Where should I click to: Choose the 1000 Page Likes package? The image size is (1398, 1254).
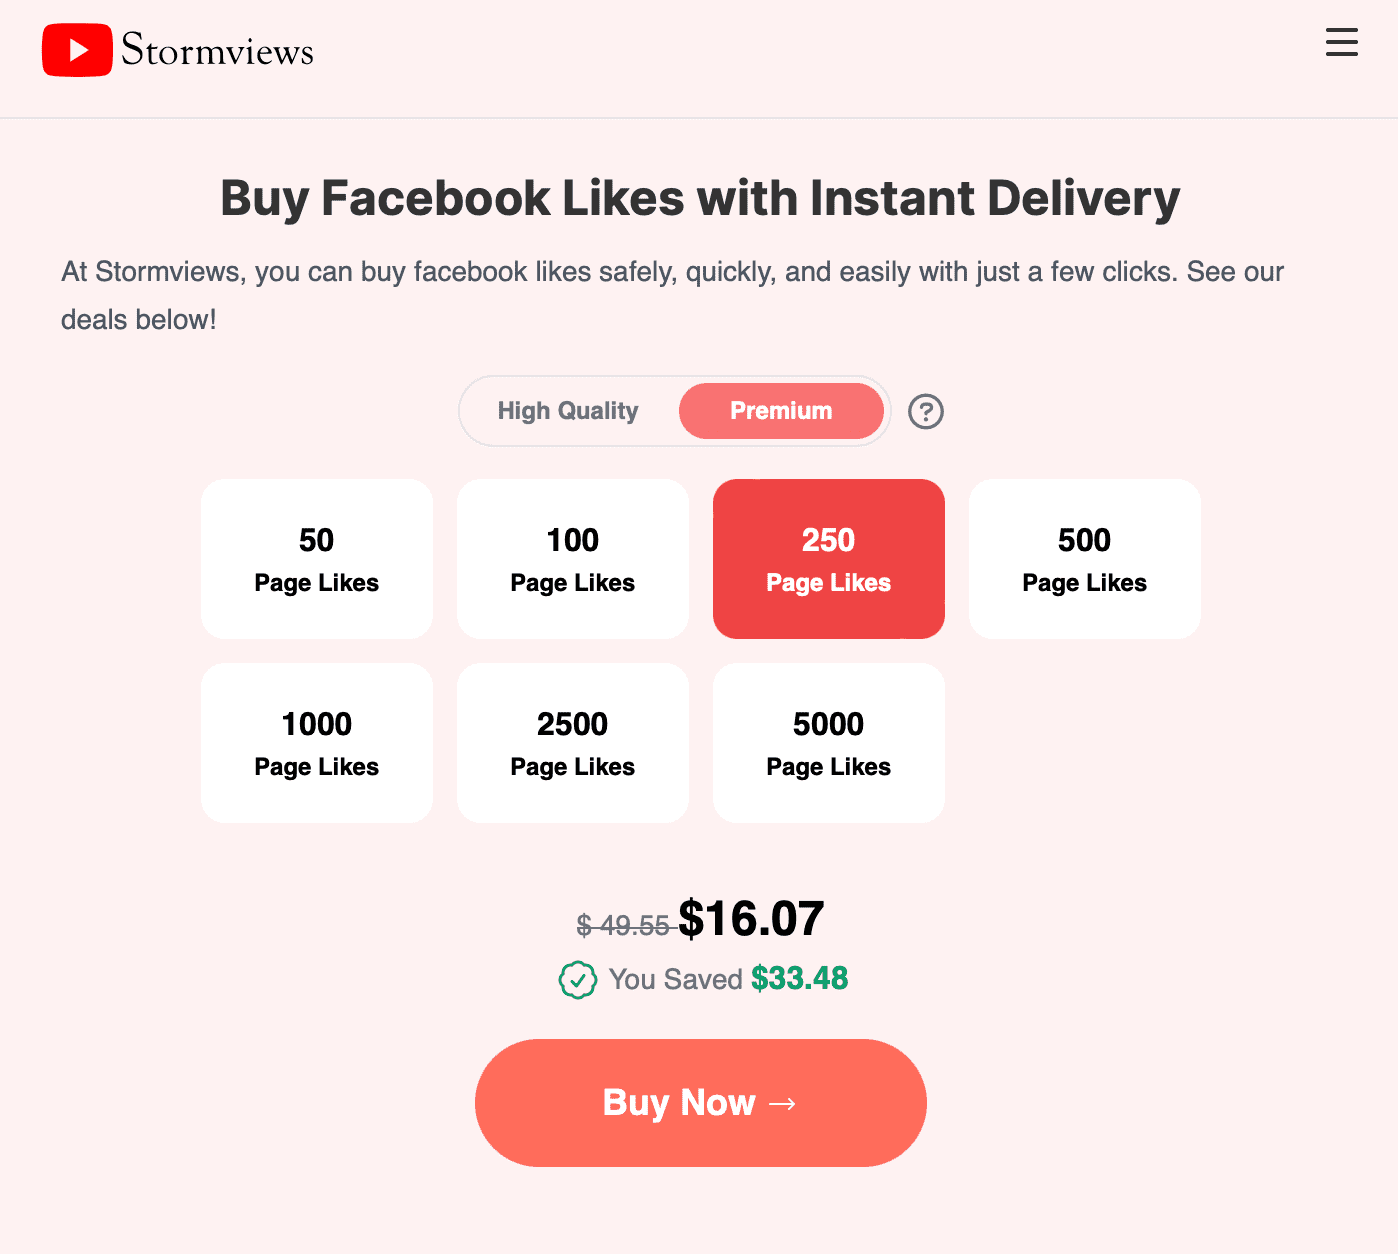click(x=317, y=743)
